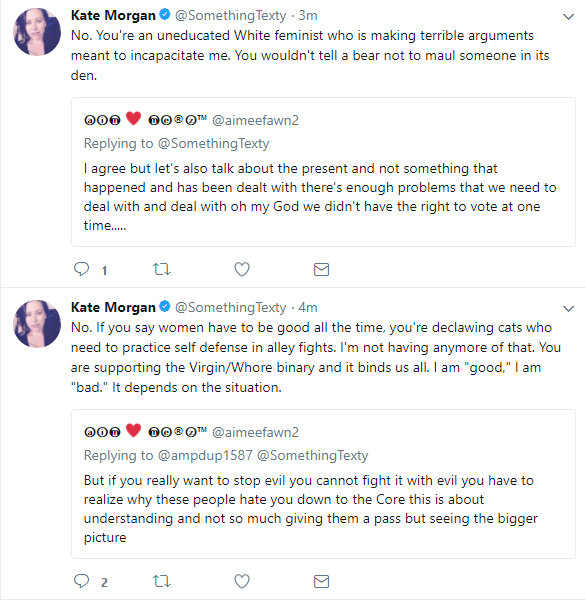Screen dimensions: 585x600
Task: Open quoted tweet about right to vote
Action: pos(323,172)
